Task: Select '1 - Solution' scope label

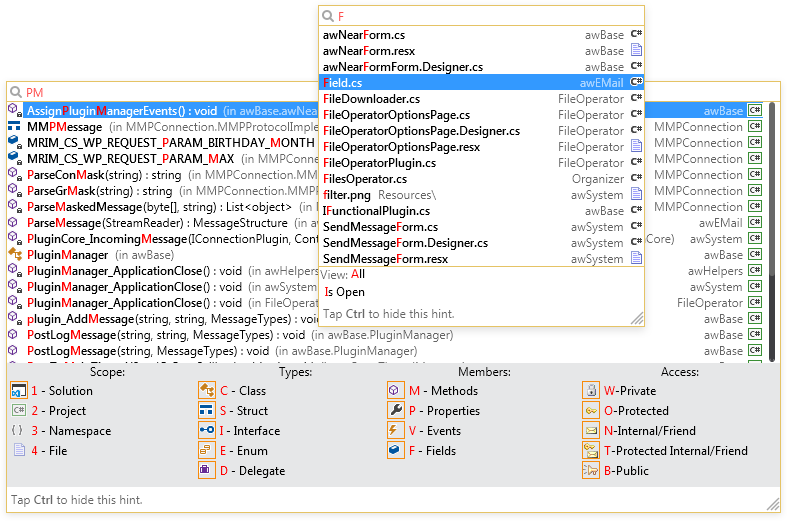Action: pyautogui.click(x=62, y=390)
